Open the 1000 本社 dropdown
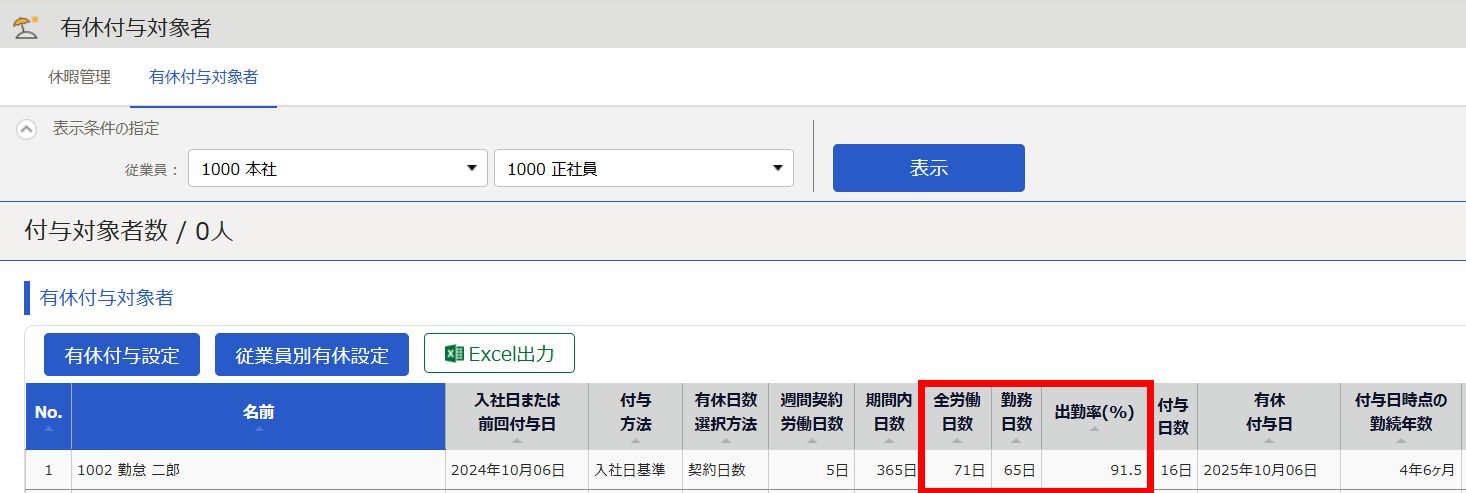The height and width of the screenshot is (493, 1466). click(338, 169)
